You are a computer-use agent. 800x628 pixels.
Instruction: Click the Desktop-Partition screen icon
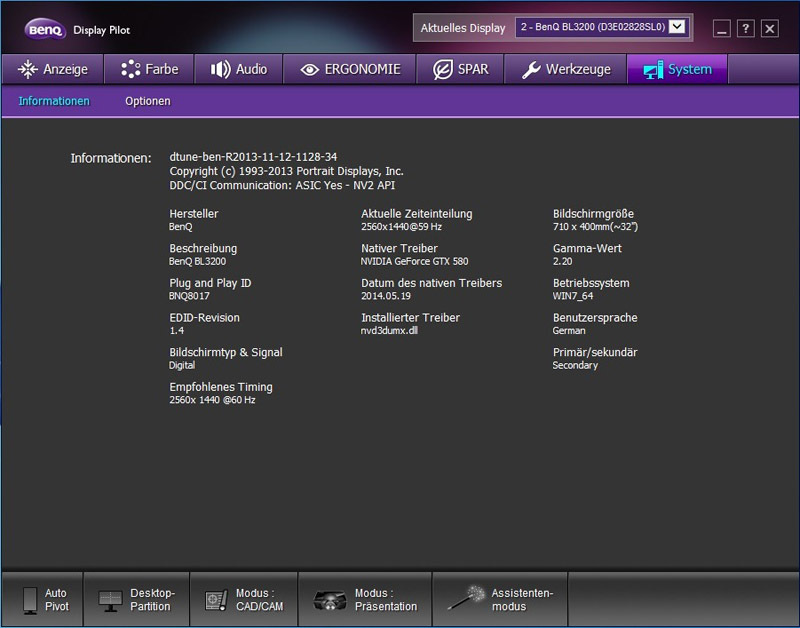tap(110, 600)
